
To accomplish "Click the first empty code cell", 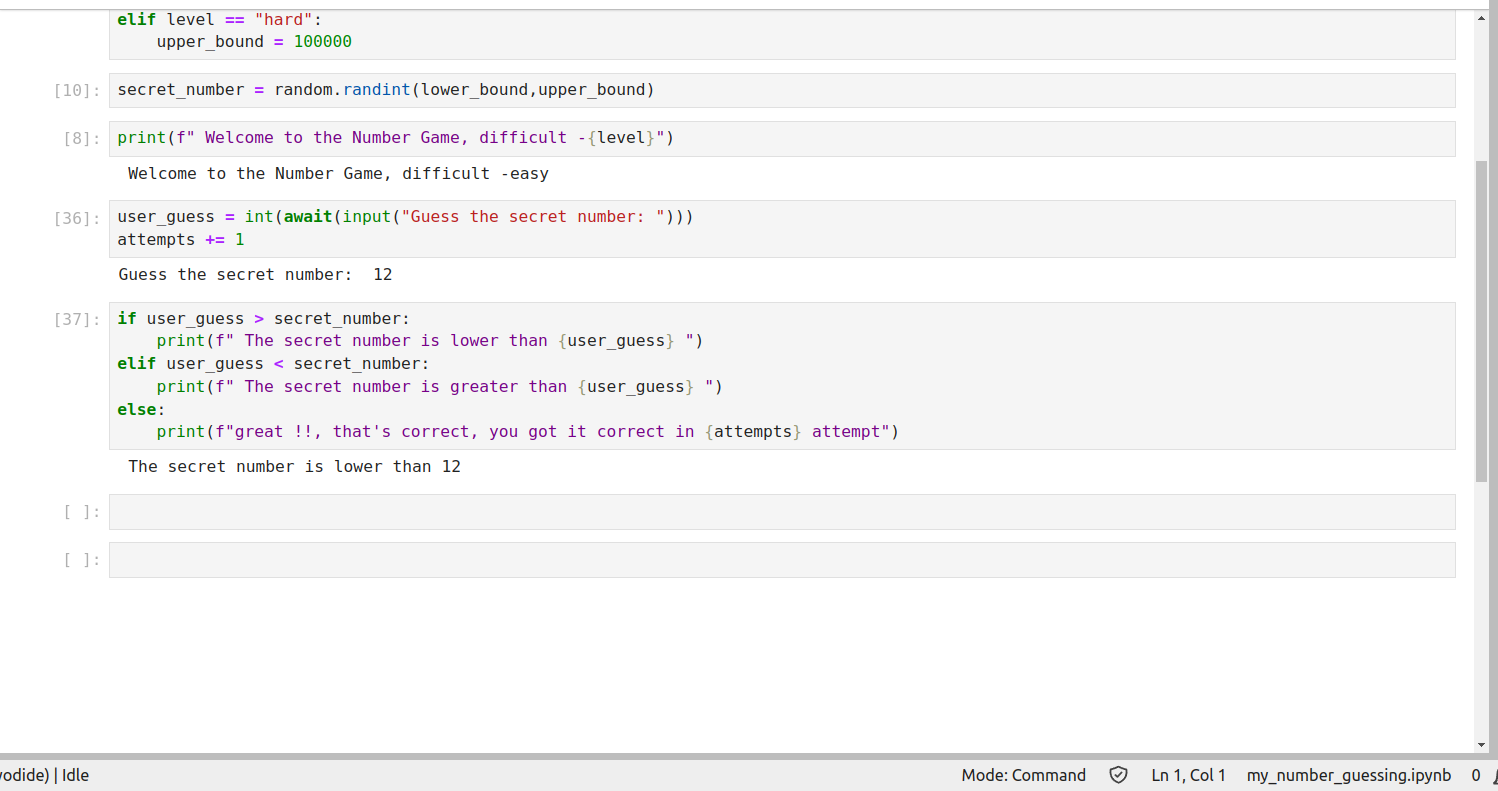I will (x=780, y=512).
